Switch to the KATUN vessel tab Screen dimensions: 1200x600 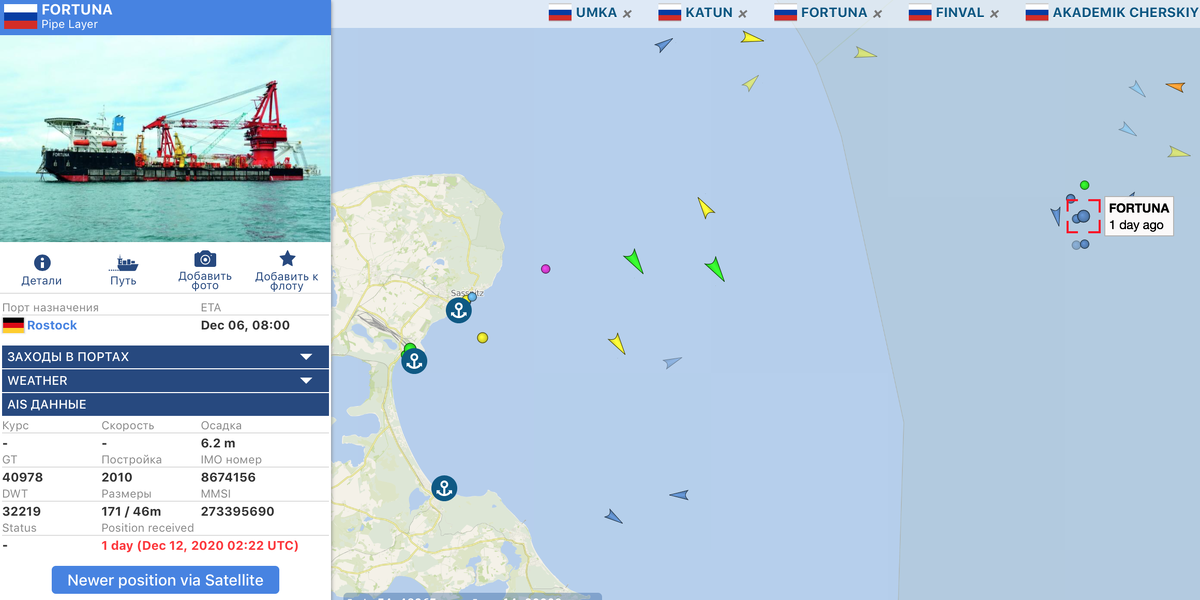709,13
